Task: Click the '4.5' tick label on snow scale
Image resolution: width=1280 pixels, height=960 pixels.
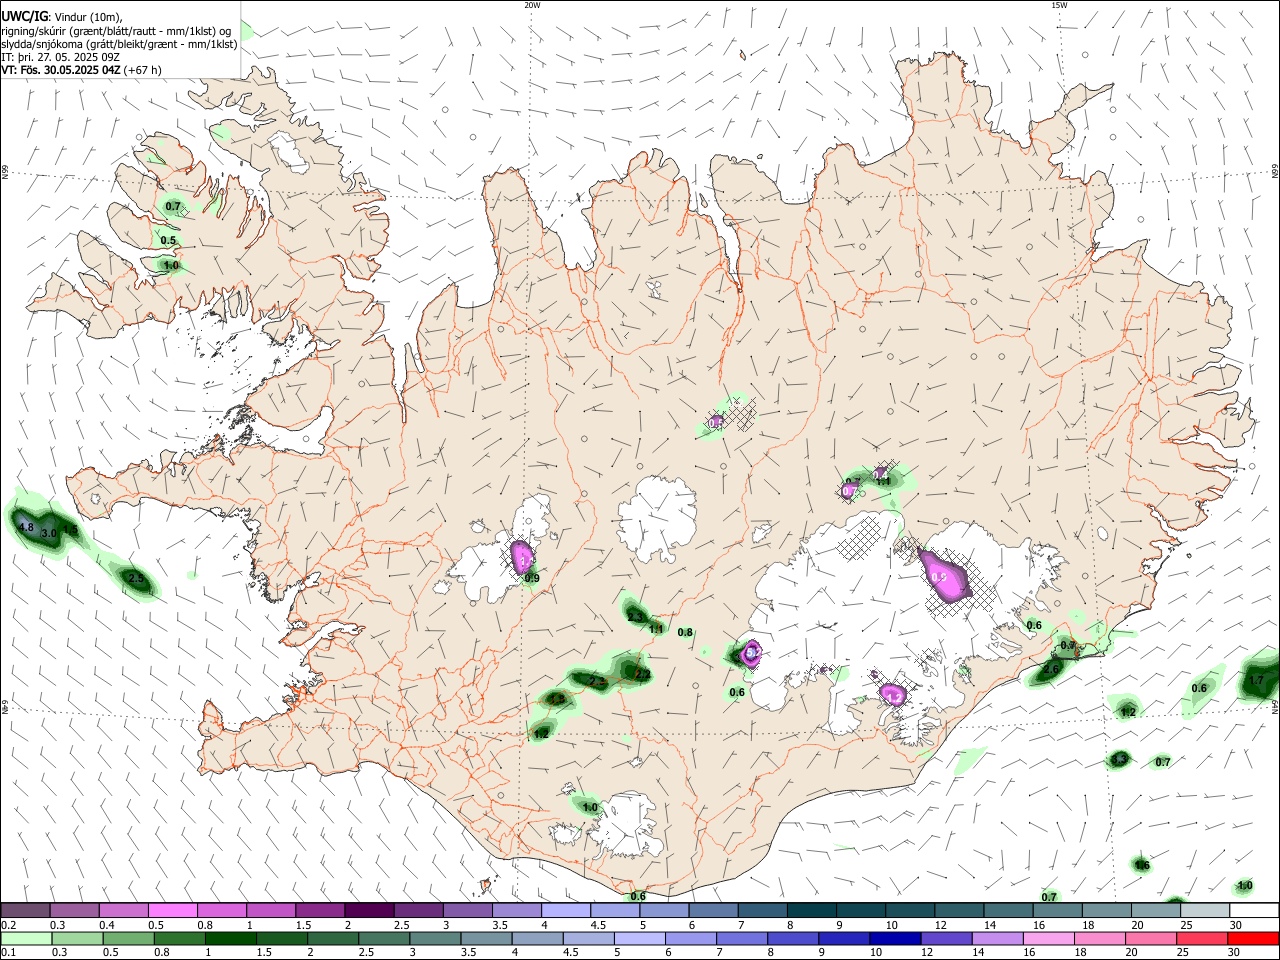Action: pos(598,925)
